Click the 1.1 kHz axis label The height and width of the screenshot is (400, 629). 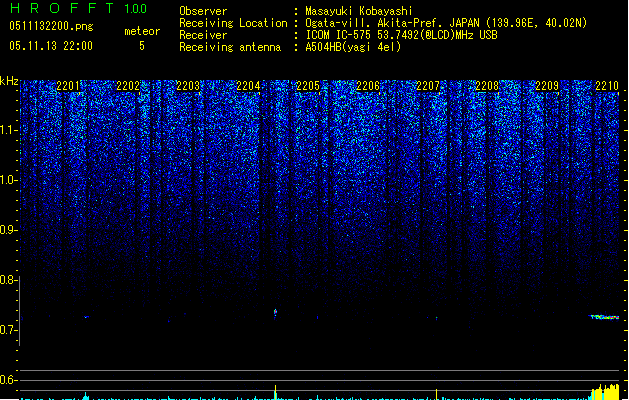click(8, 130)
